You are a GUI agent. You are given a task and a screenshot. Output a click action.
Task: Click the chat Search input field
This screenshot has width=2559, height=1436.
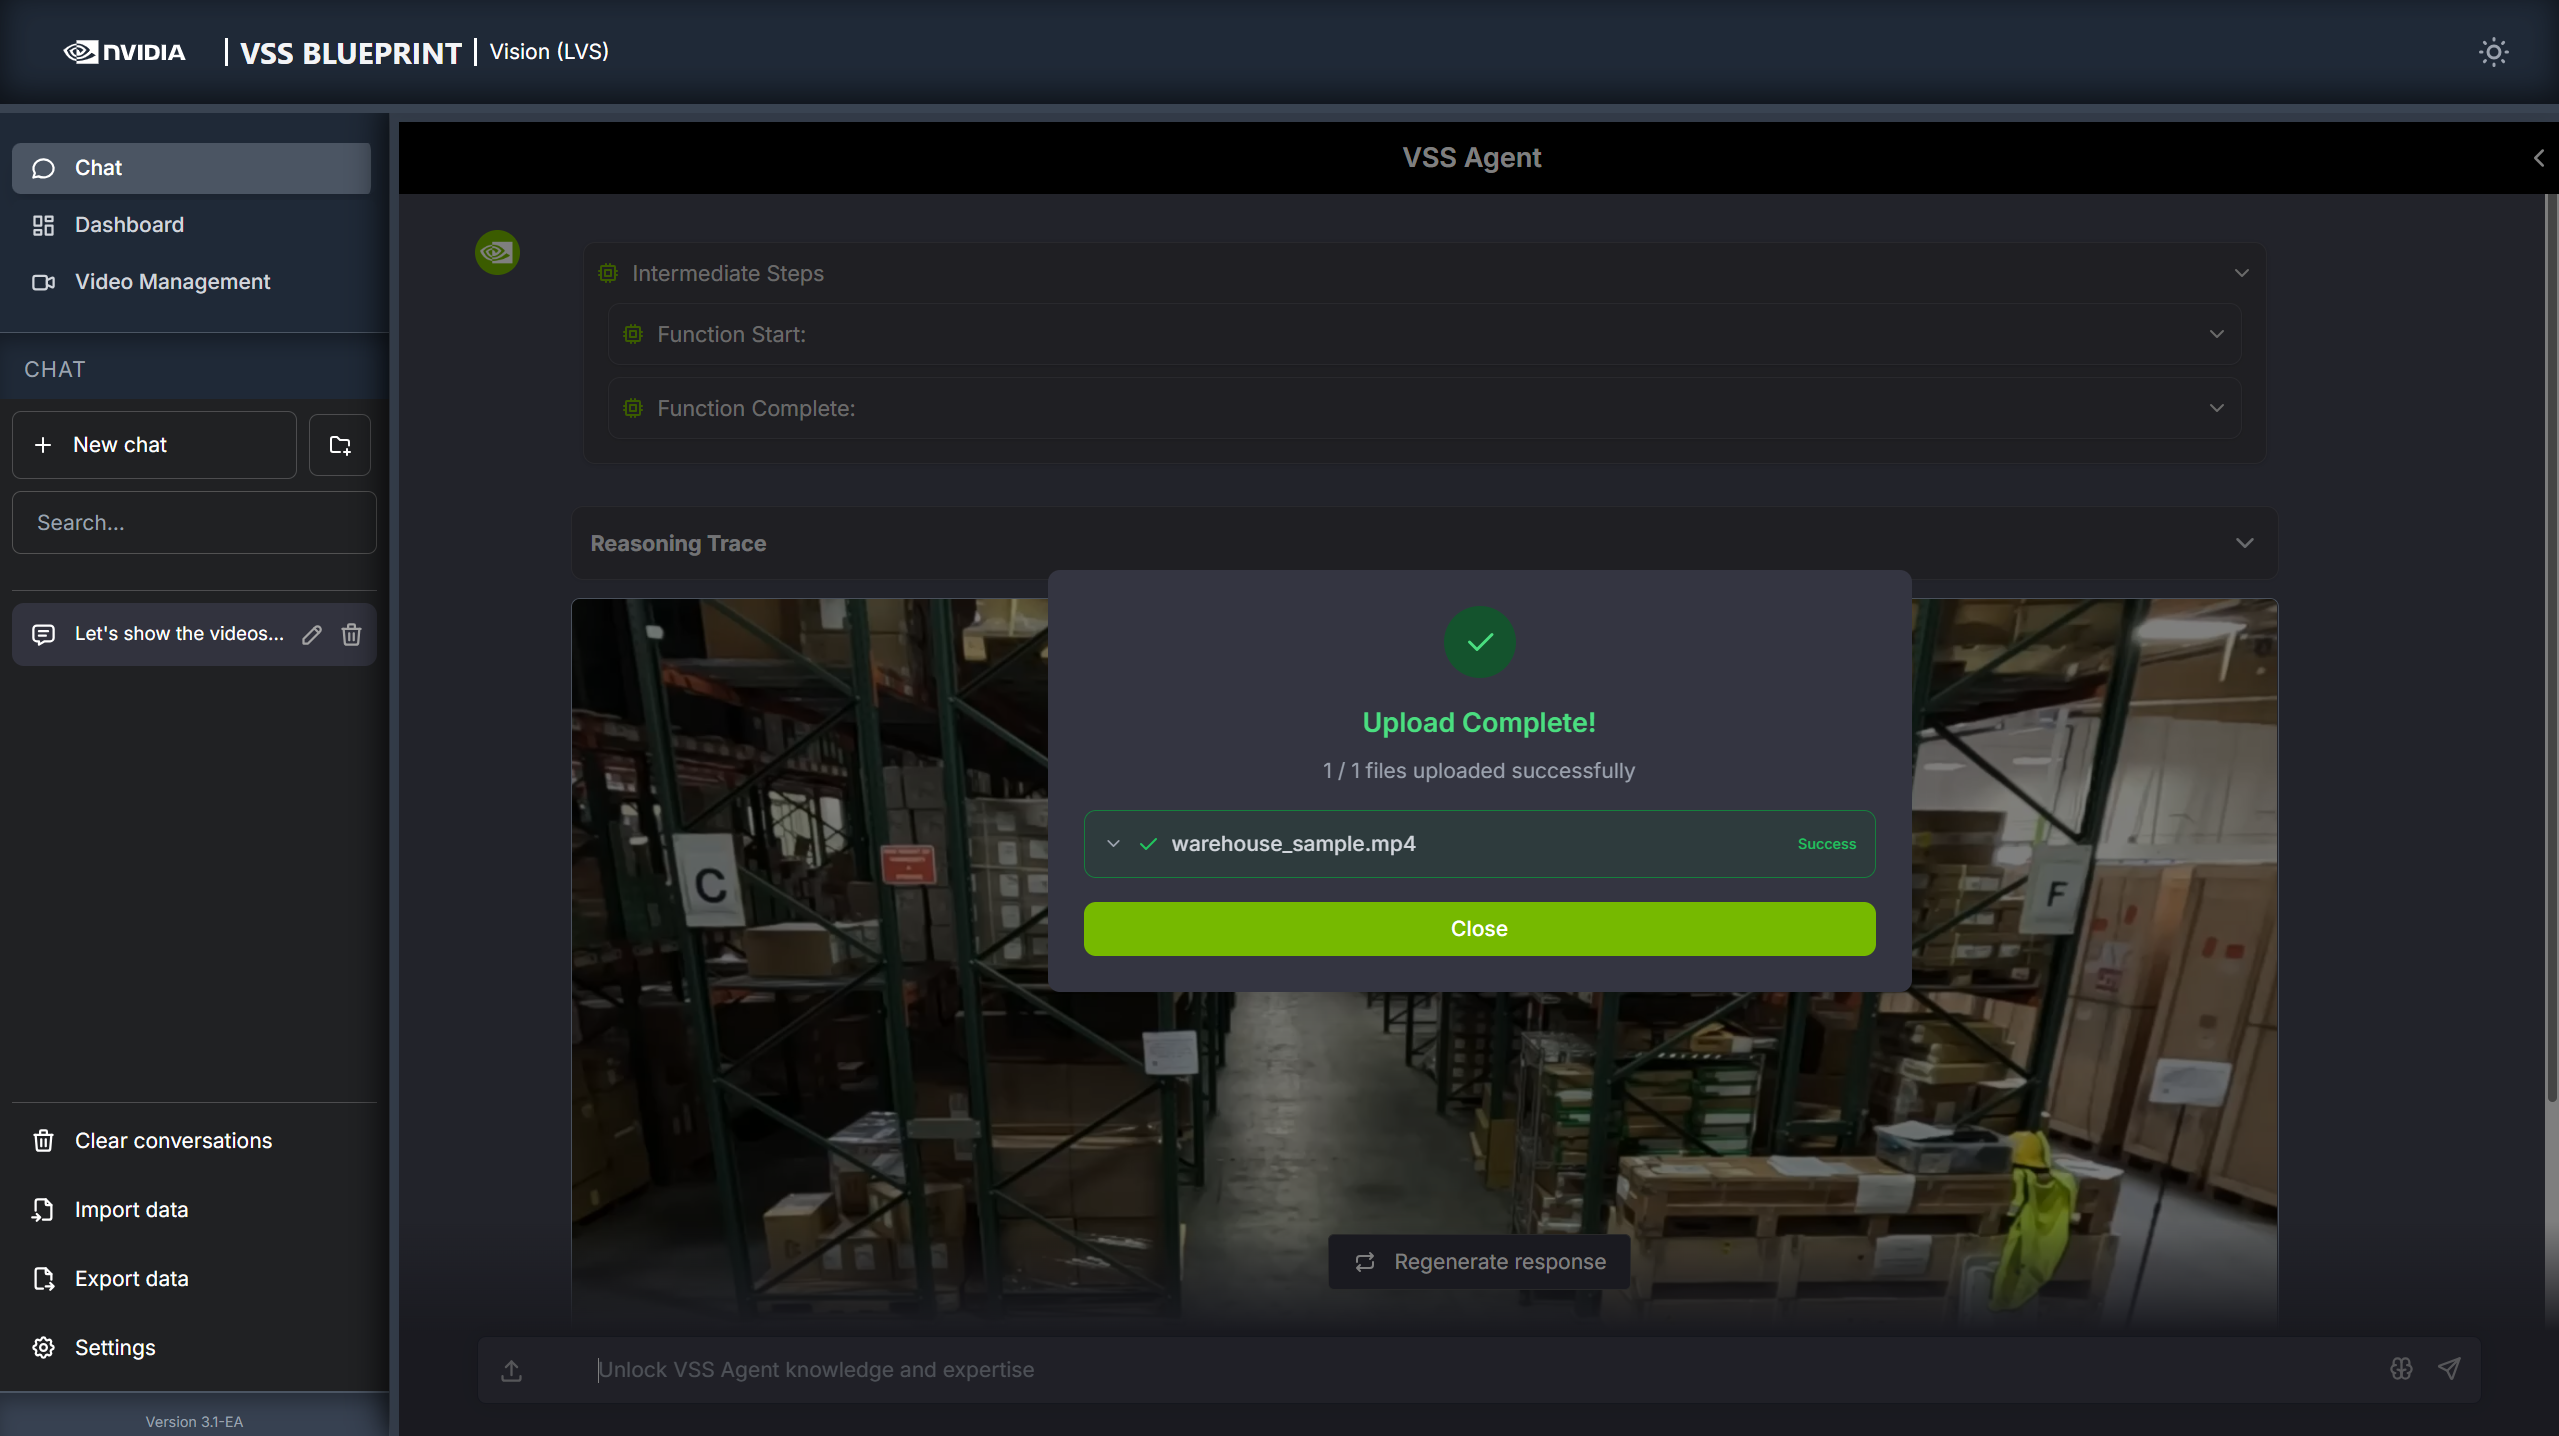point(194,523)
